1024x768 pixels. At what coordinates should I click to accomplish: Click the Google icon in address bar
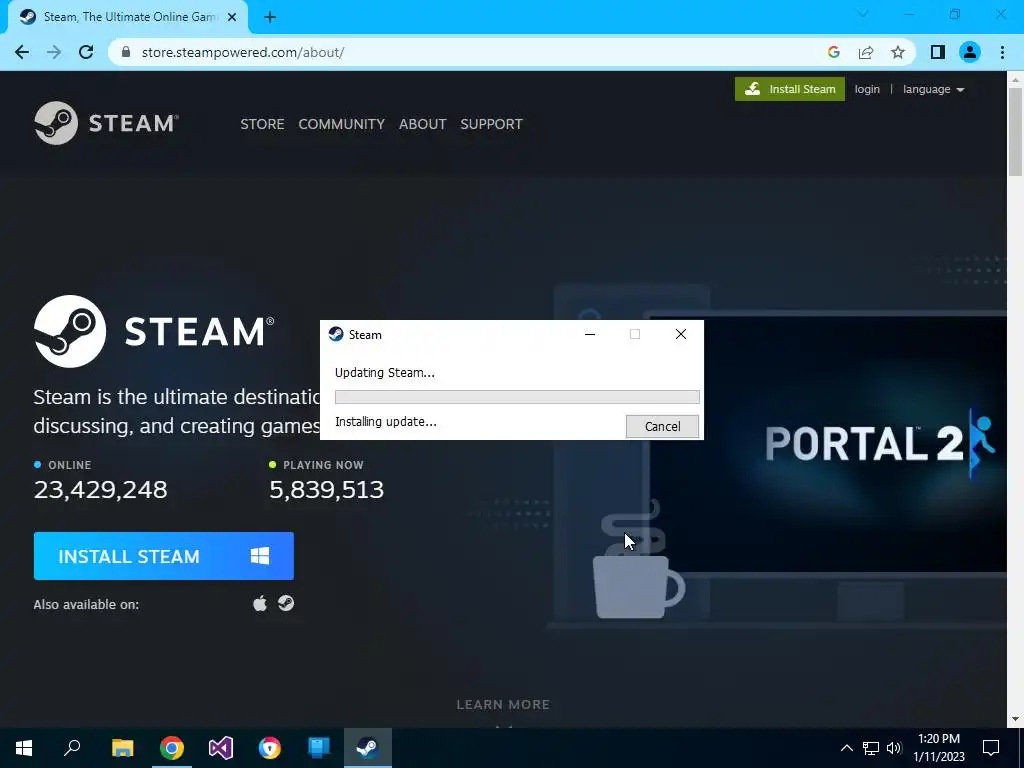click(833, 52)
